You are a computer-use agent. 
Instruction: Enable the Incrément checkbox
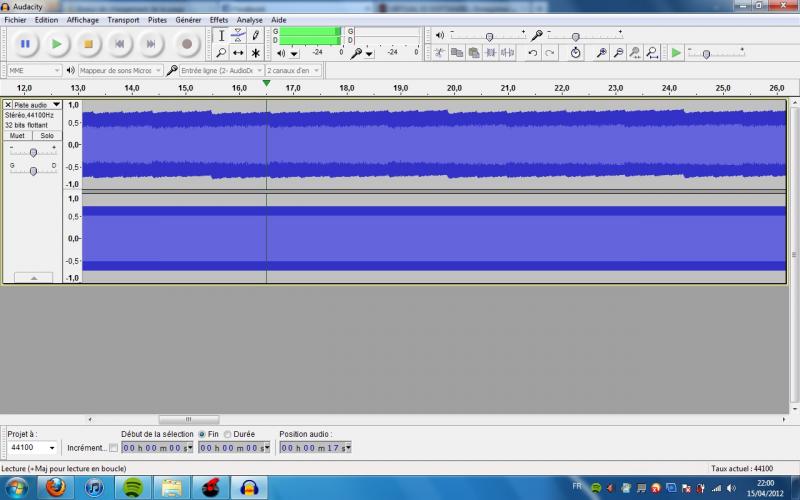pyautogui.click(x=113, y=448)
